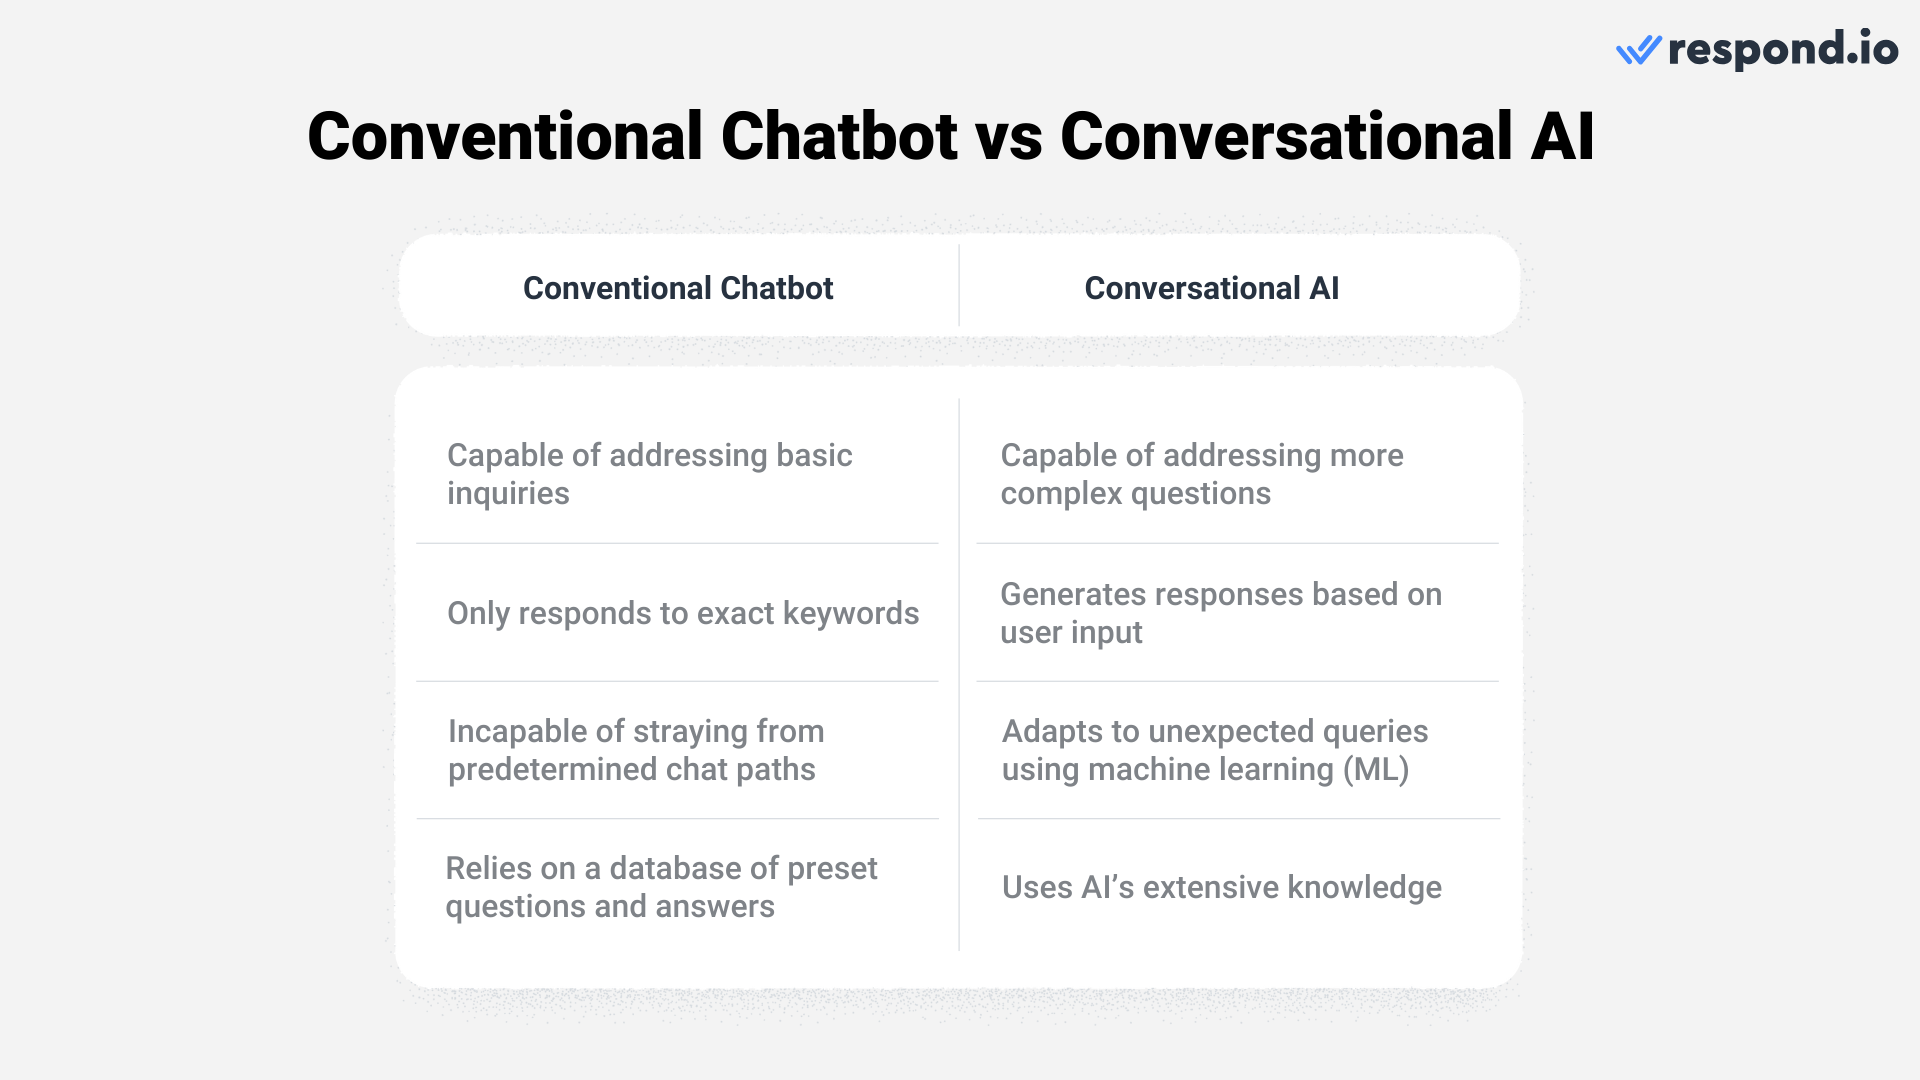Click 'Only responds to exact keywords' row
1920x1080 pixels.
pos(676,612)
